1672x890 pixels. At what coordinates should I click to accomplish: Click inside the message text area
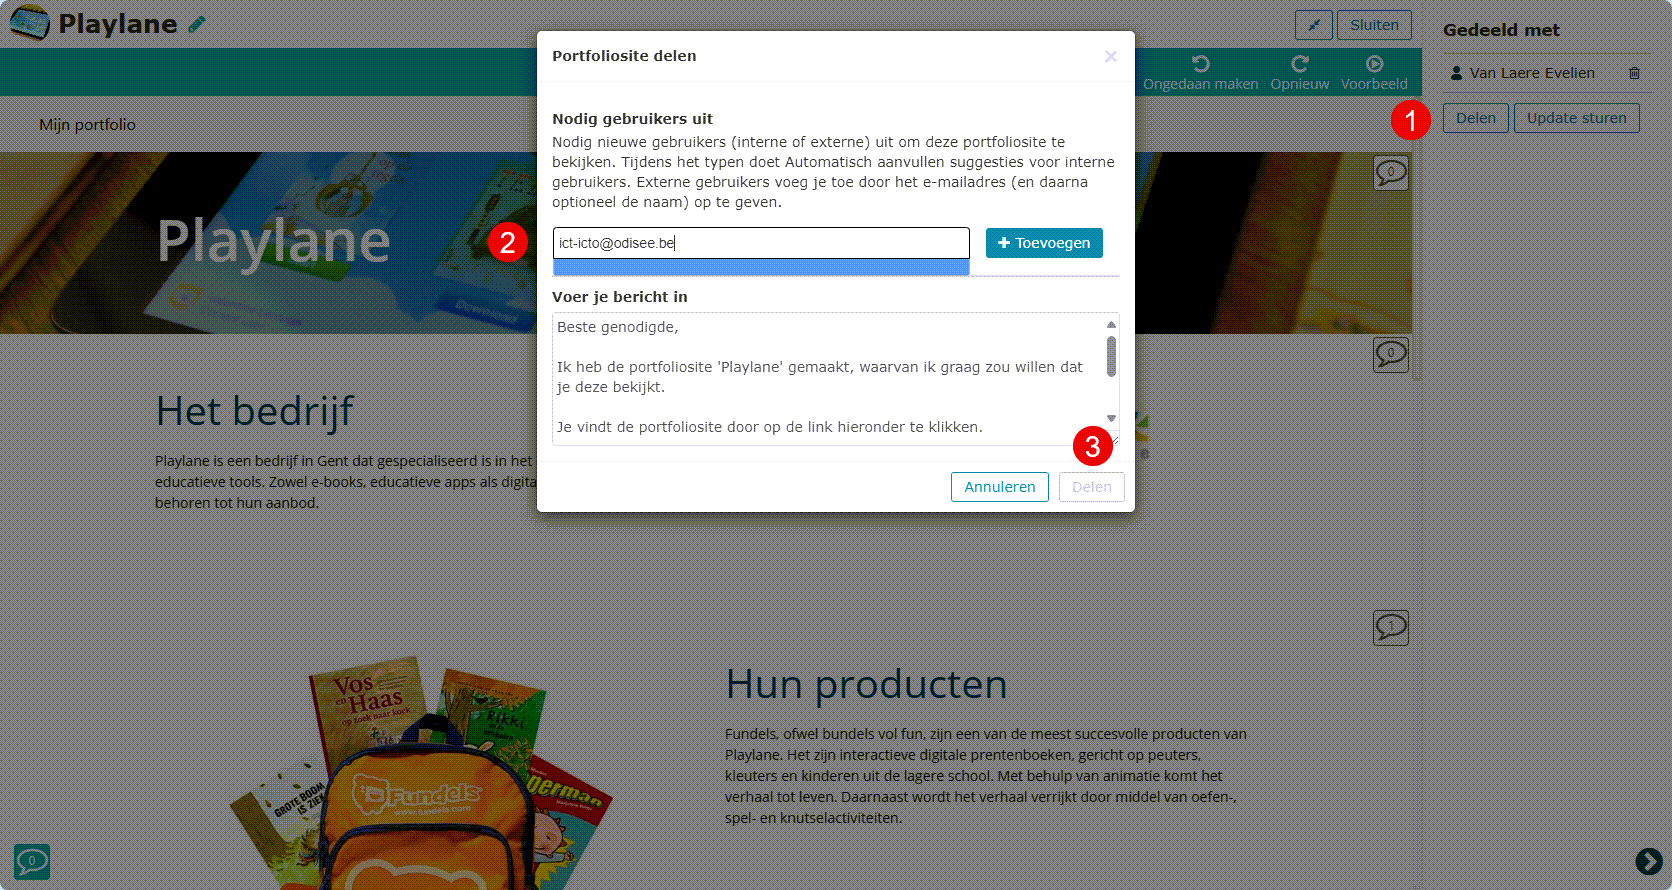(x=827, y=378)
